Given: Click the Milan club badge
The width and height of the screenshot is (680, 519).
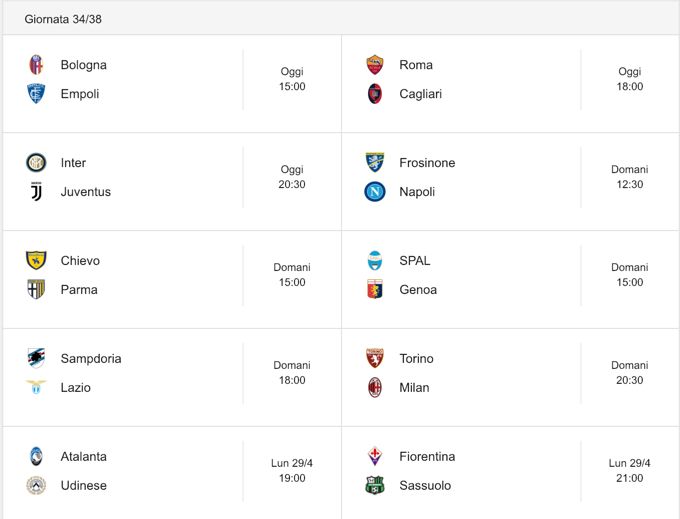Looking at the screenshot, I should [x=375, y=387].
